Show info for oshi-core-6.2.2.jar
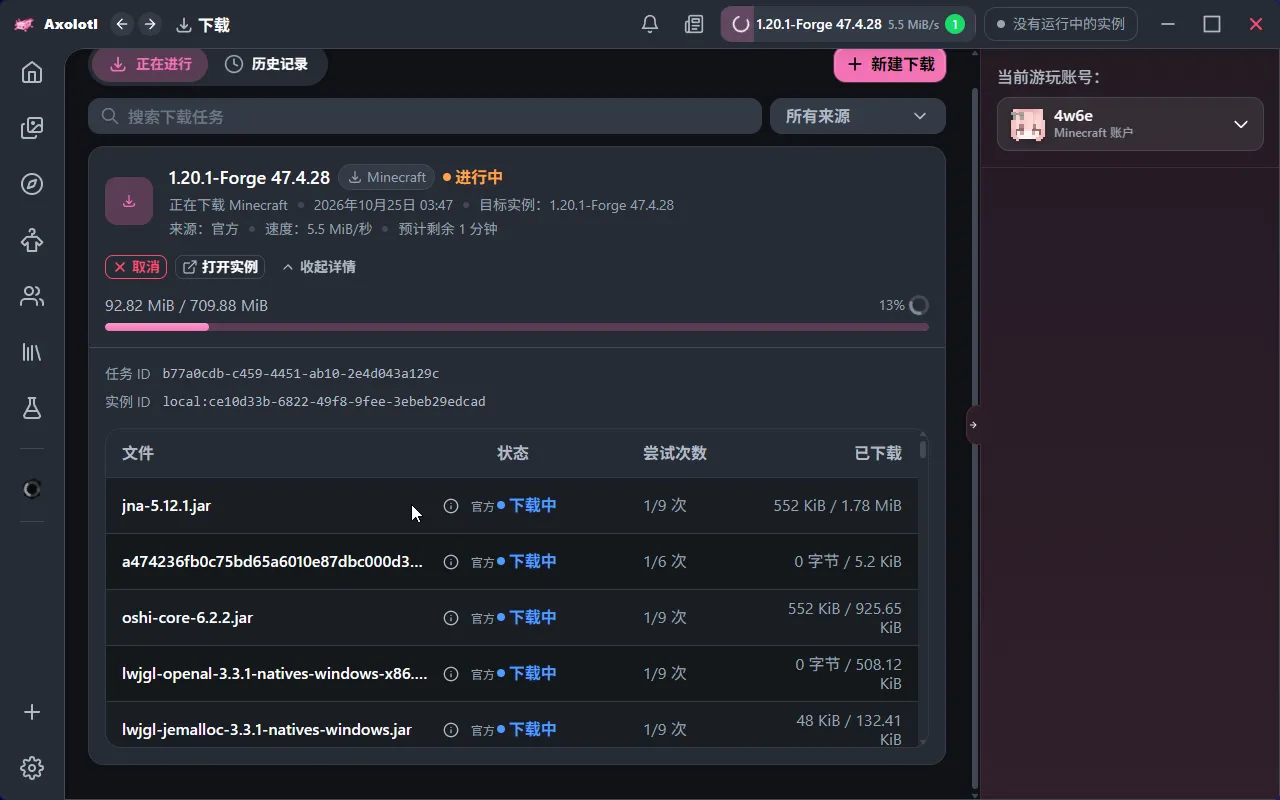 (x=451, y=618)
